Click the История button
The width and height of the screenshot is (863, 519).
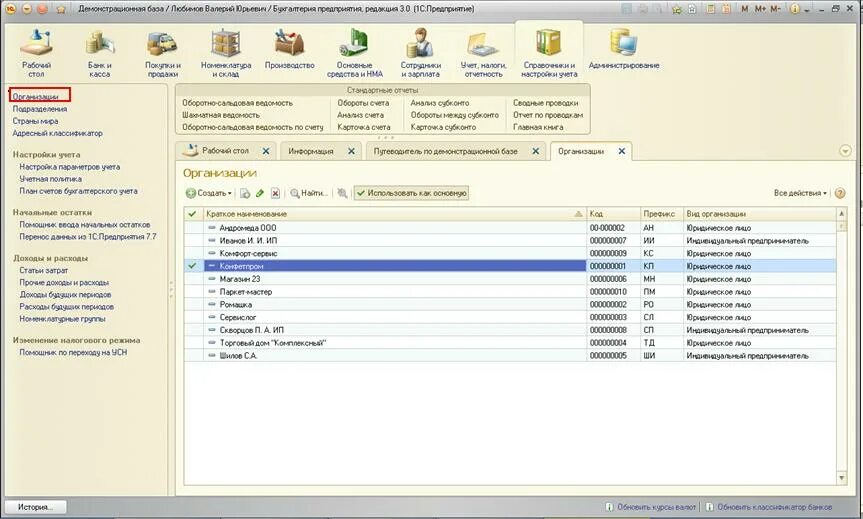[x=35, y=507]
